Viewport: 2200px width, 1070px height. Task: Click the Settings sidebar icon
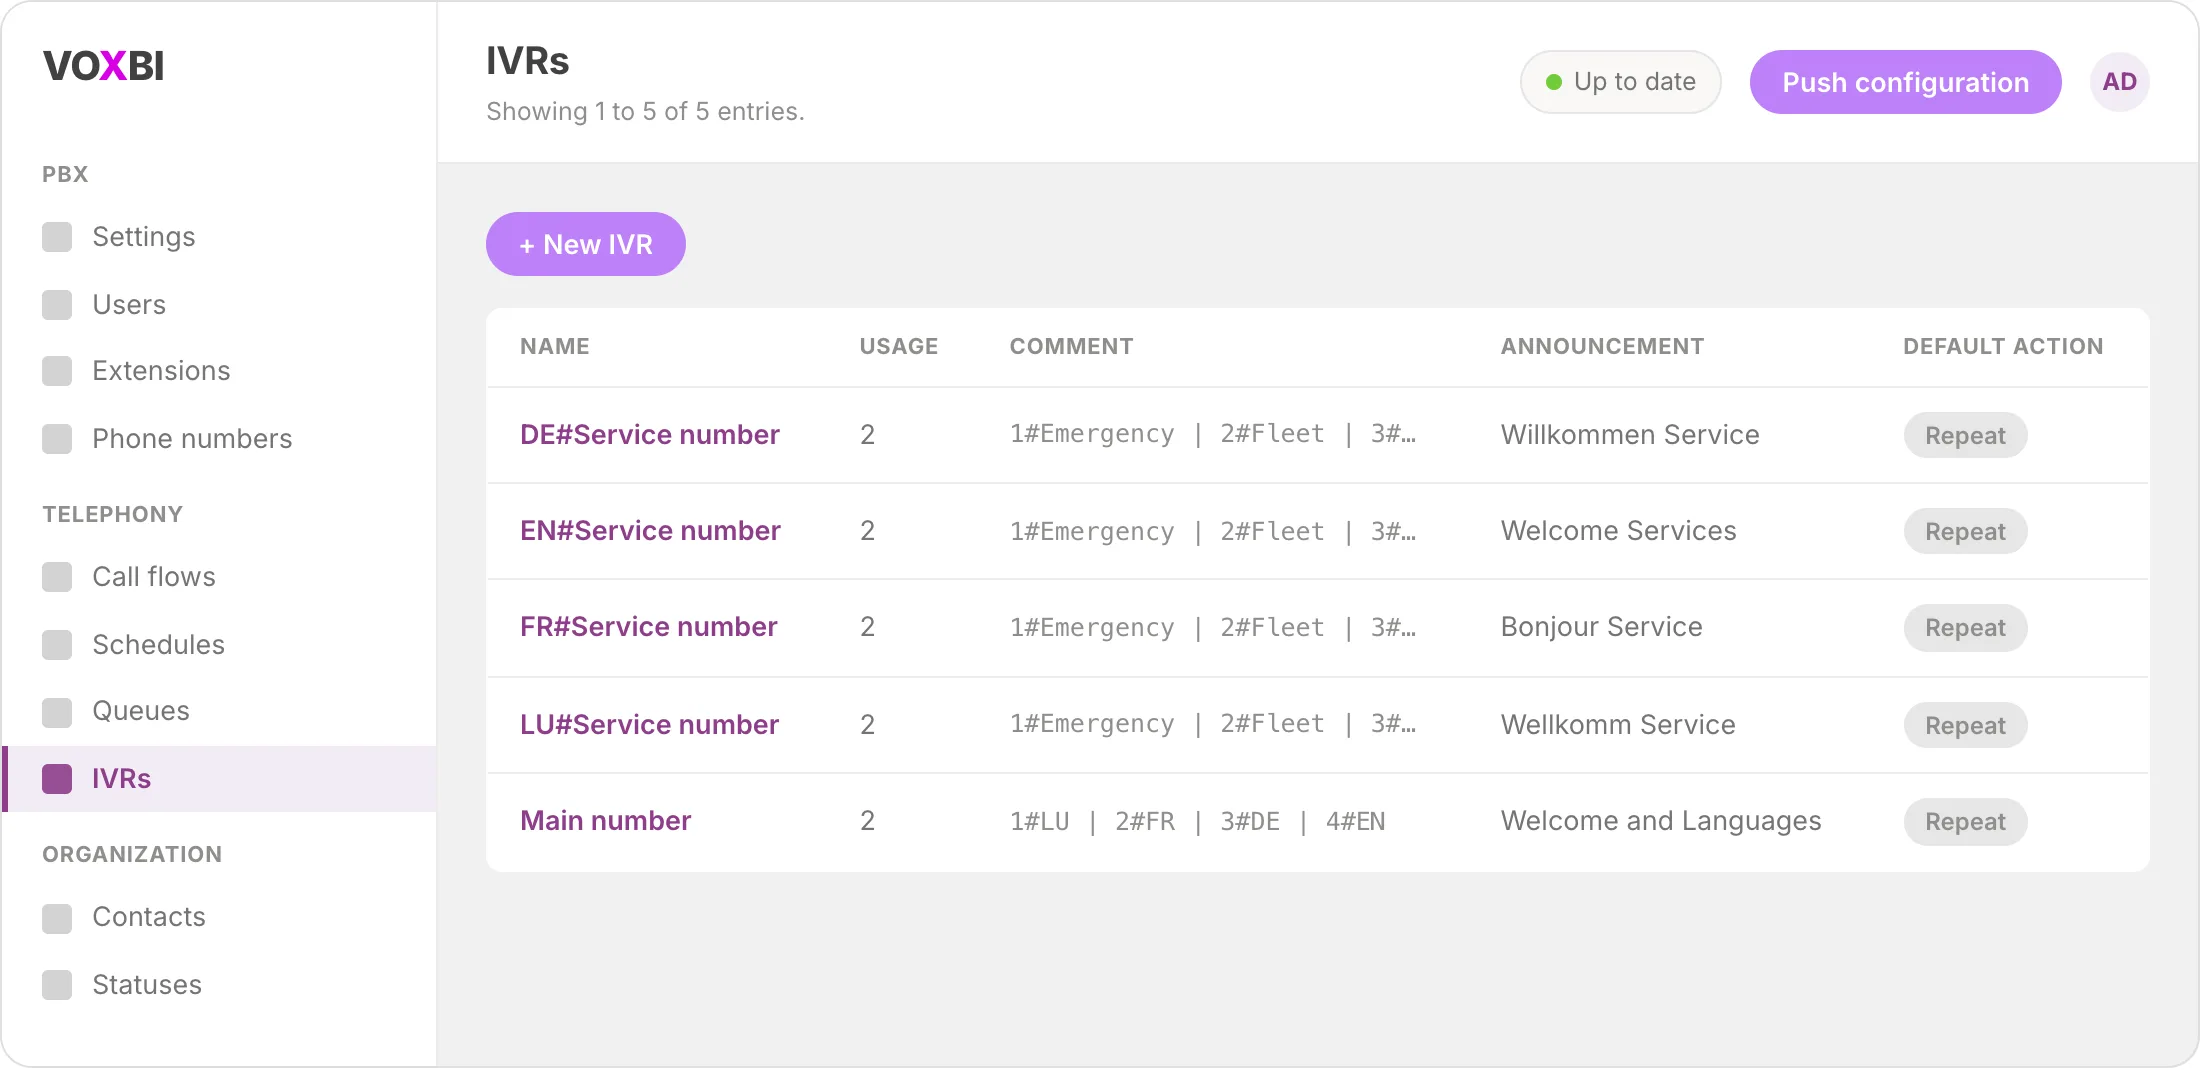click(57, 237)
